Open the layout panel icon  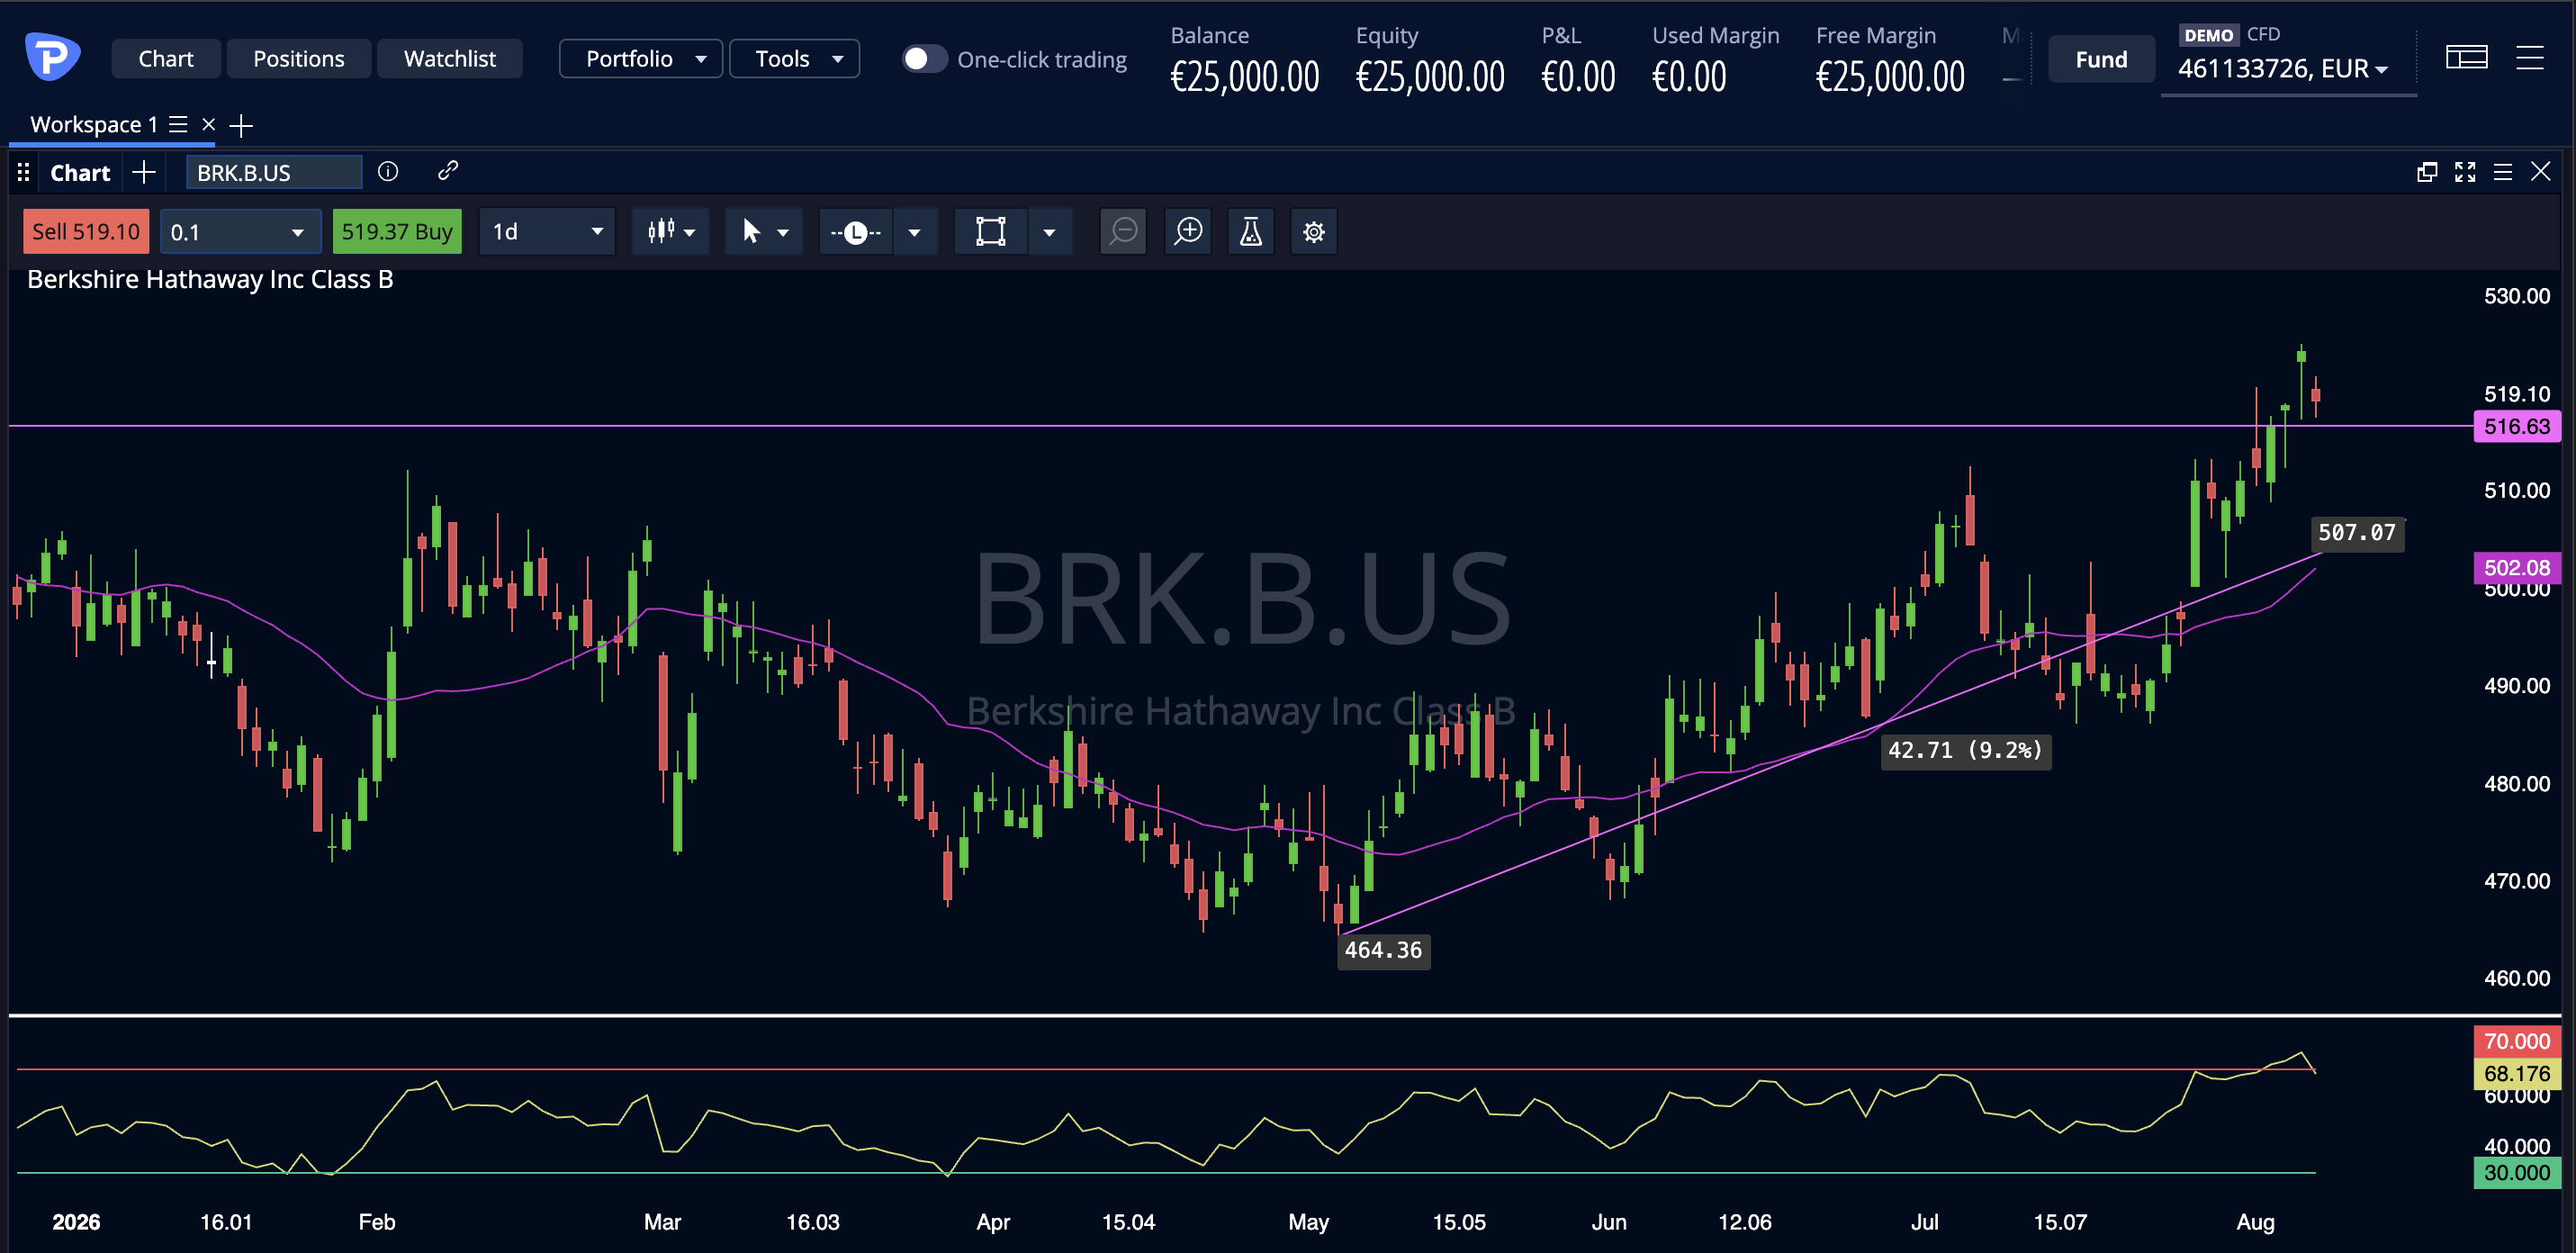(2466, 58)
